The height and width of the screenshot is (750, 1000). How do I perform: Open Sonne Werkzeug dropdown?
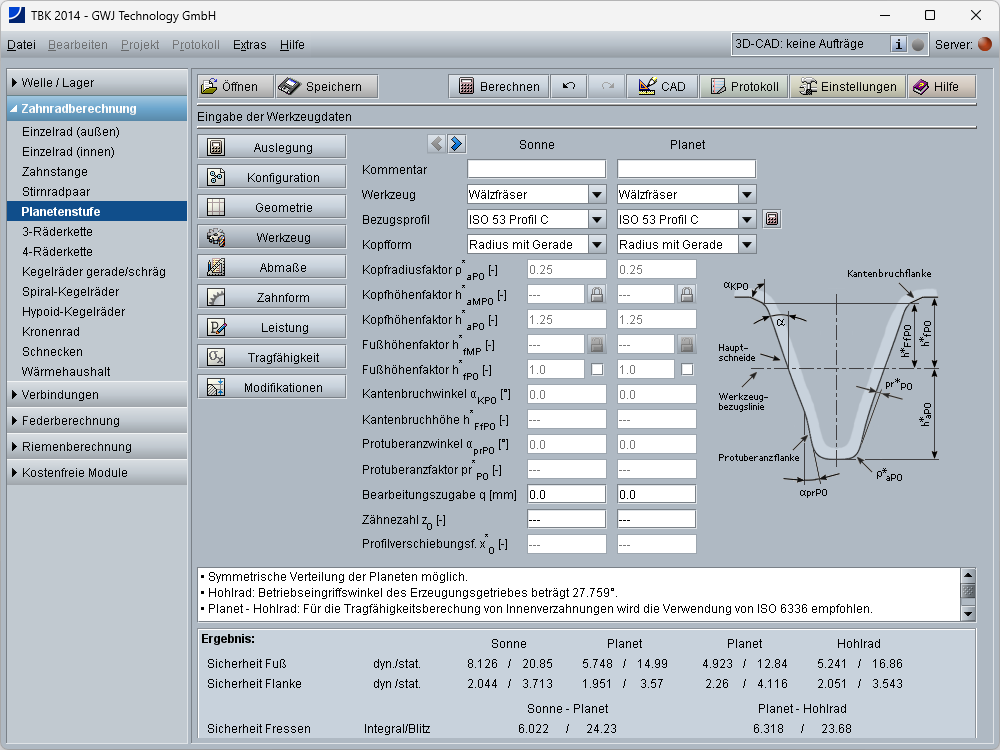597,194
